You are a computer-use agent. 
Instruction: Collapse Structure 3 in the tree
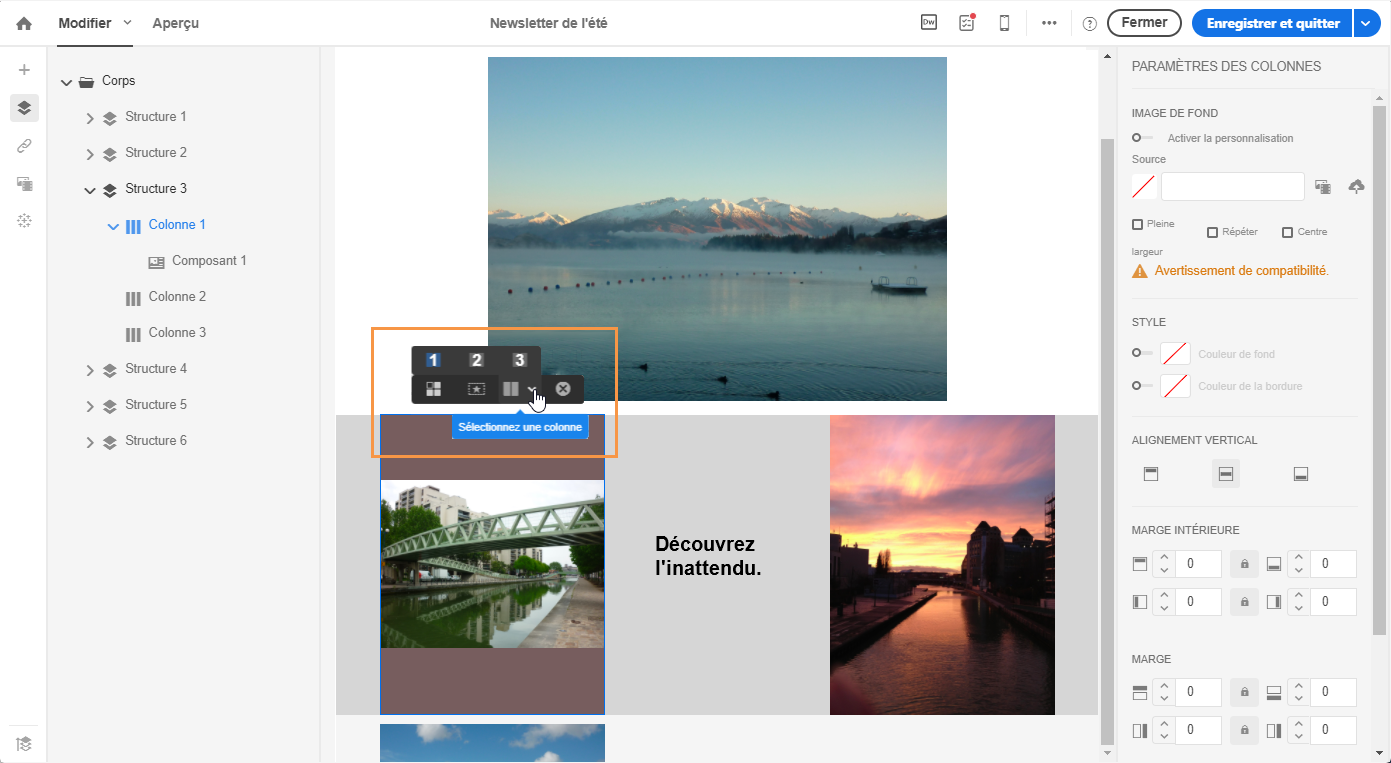tap(90, 190)
